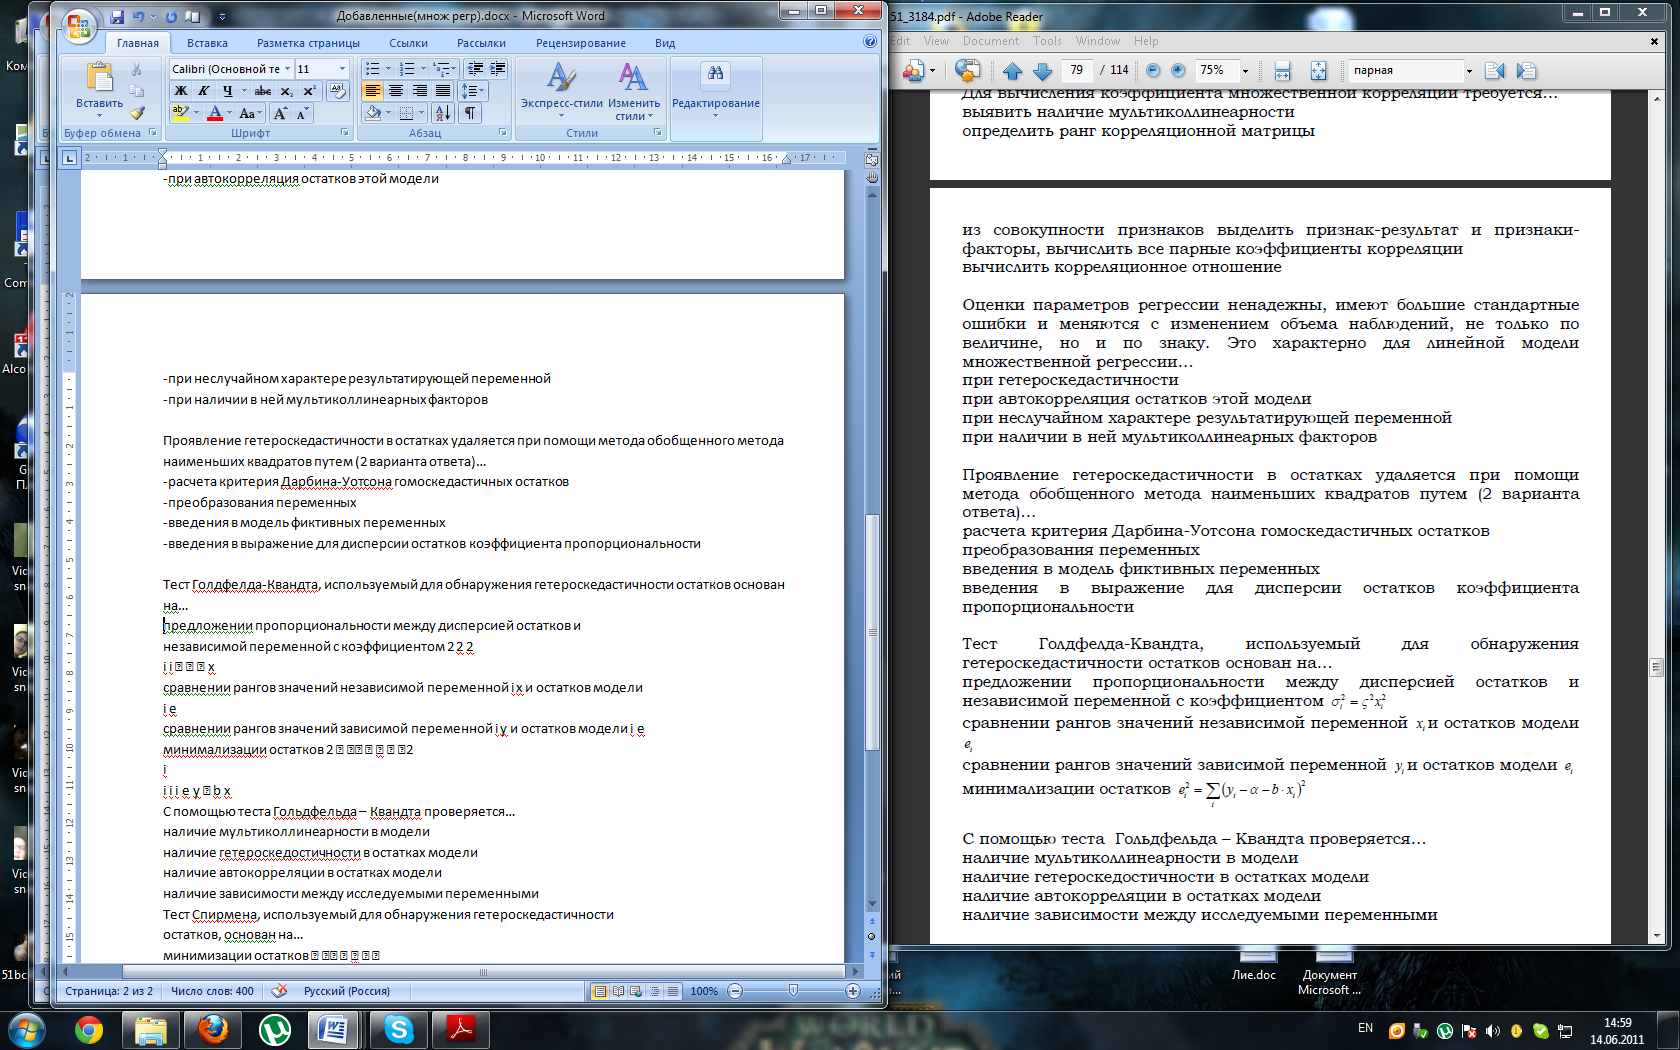Image resolution: width=1680 pixels, height=1050 pixels.
Task: Open the Window menu in Adobe Reader
Action: click(1097, 41)
